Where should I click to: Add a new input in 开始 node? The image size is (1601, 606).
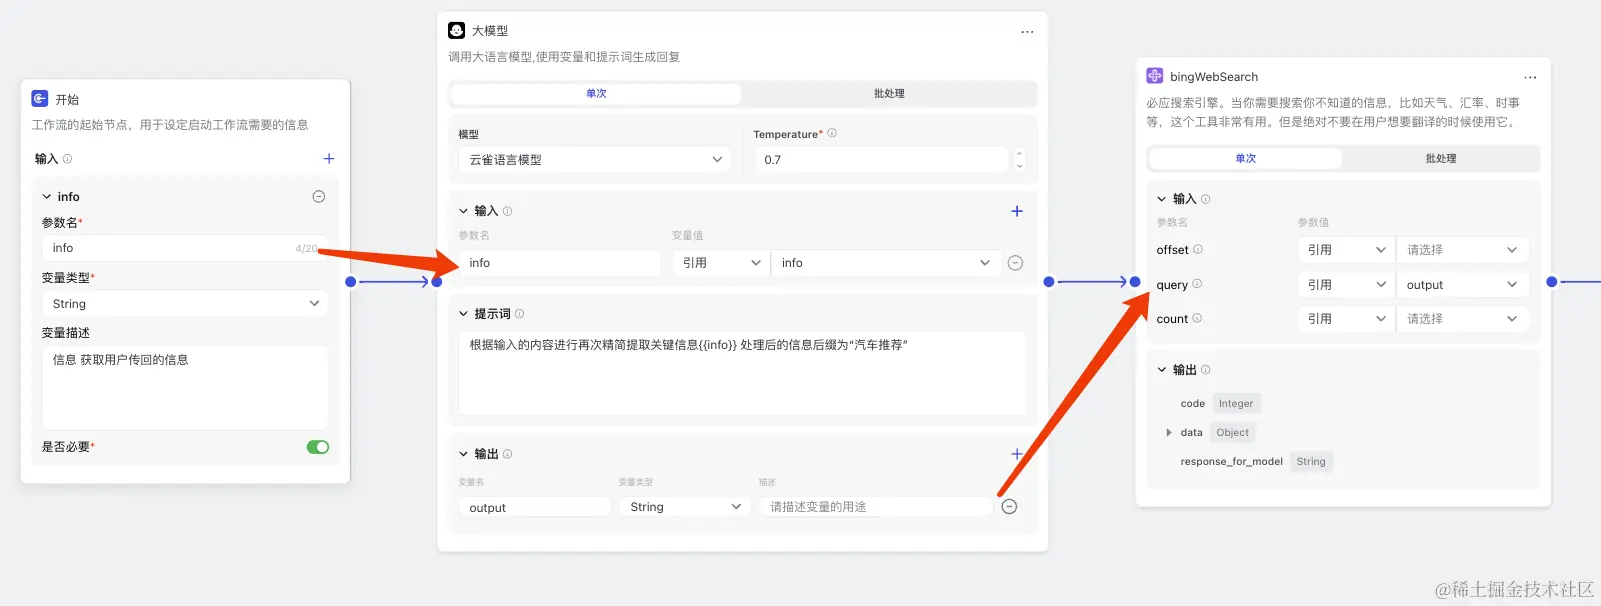point(329,158)
